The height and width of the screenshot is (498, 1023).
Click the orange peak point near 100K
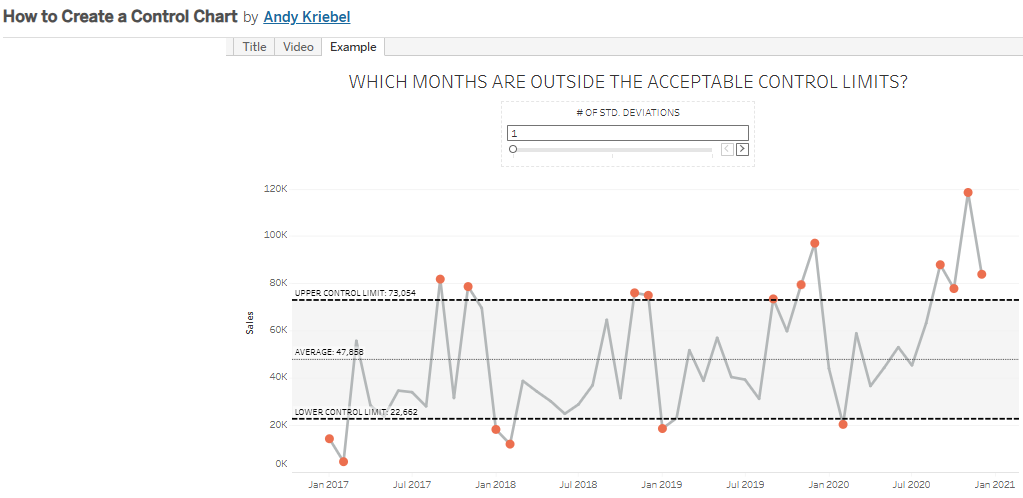click(815, 243)
